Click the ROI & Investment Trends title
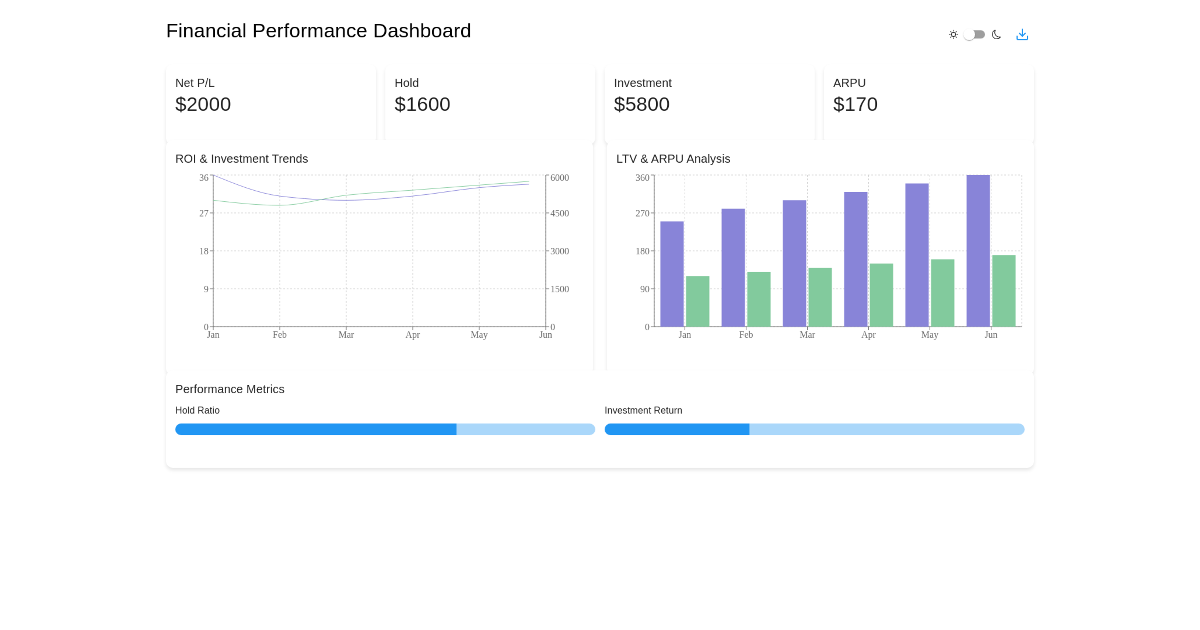1200x630 pixels. [241, 159]
